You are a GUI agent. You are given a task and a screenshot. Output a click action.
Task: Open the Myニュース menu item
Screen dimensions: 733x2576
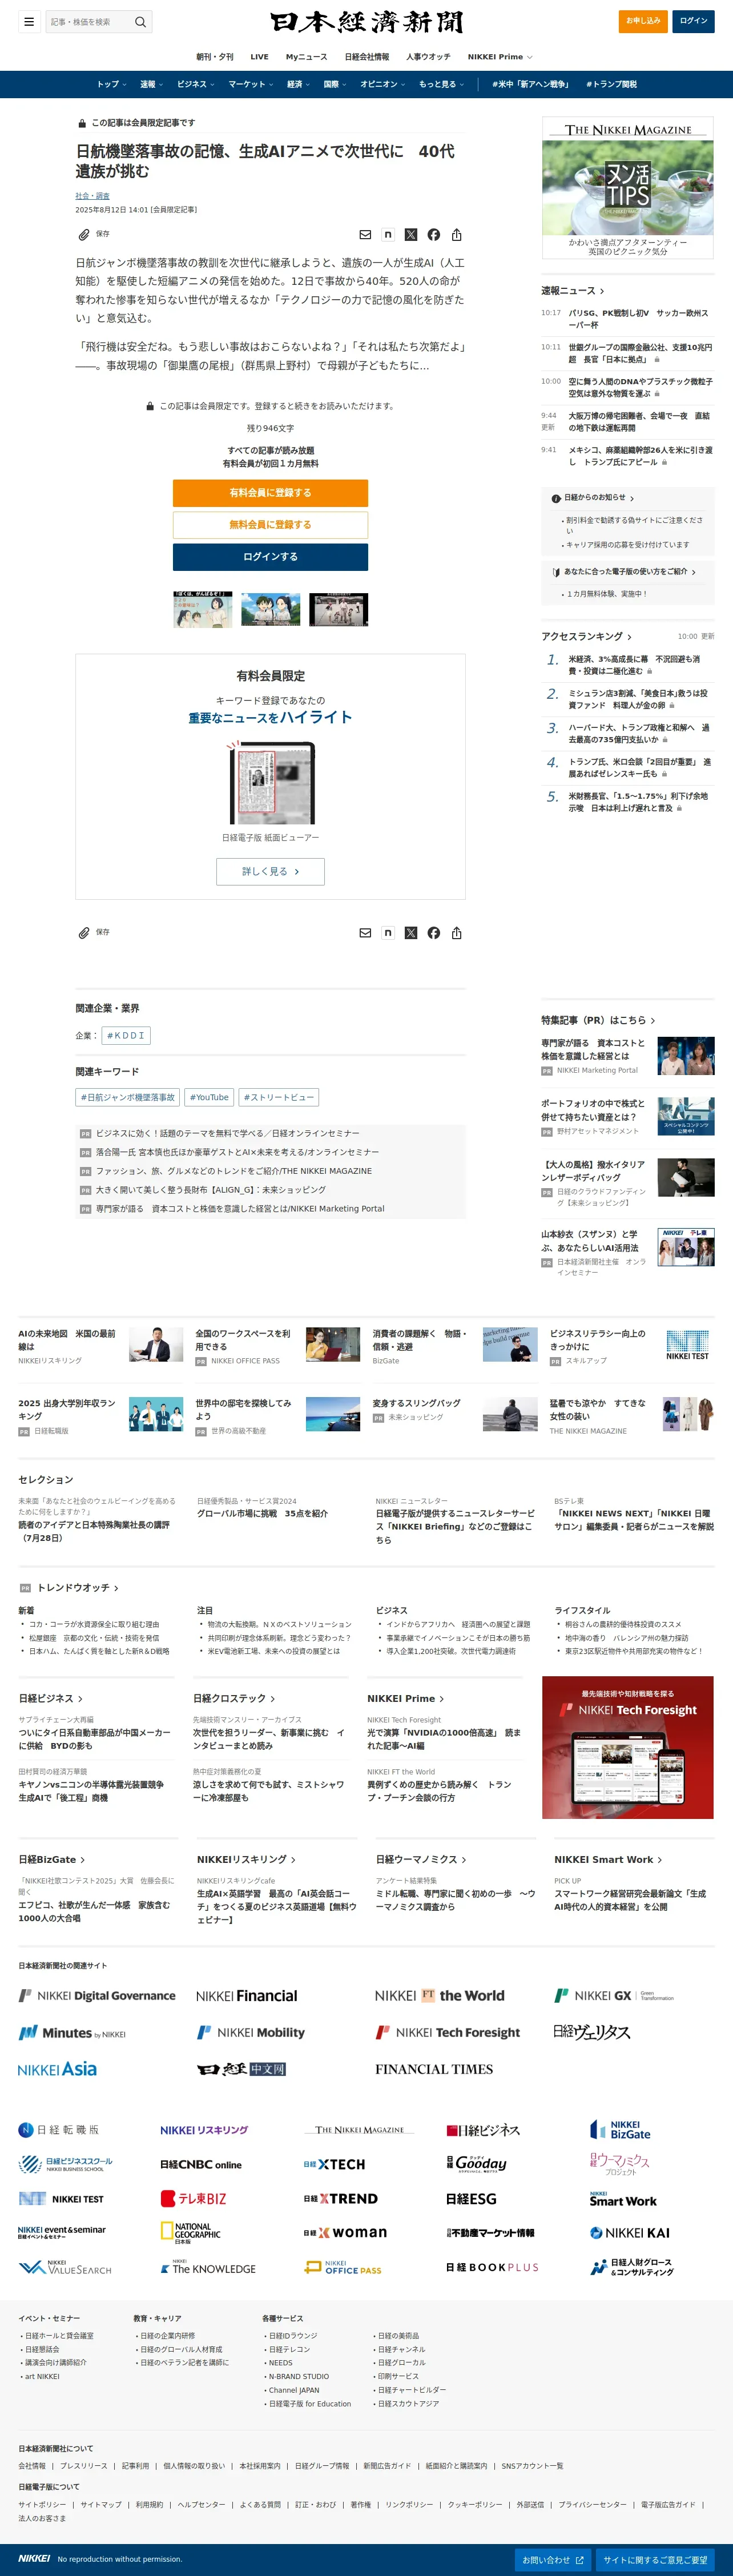[x=306, y=57]
